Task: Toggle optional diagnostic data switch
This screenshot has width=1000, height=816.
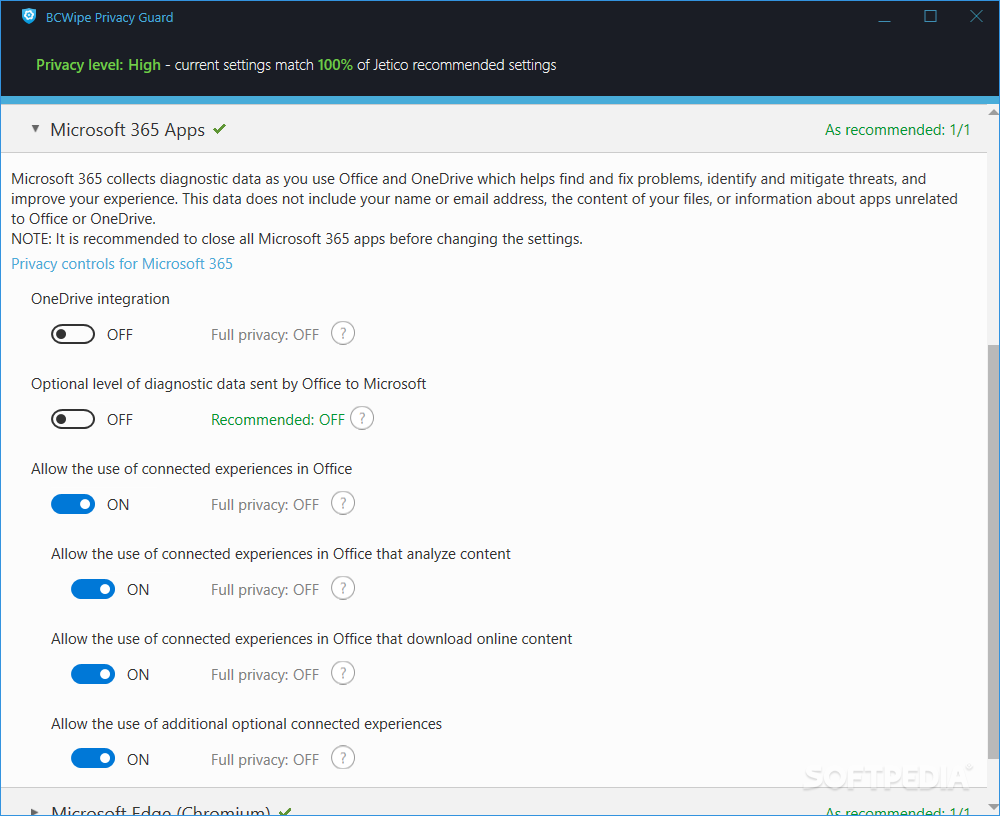Action: click(73, 419)
